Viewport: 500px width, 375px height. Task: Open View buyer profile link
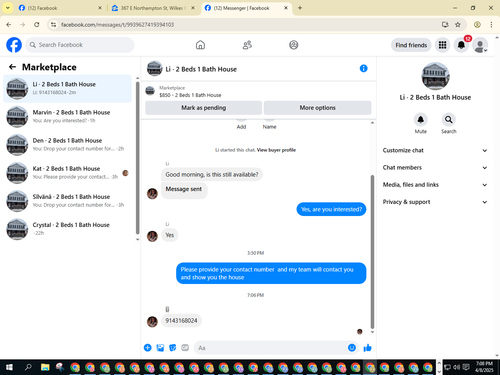point(276,150)
